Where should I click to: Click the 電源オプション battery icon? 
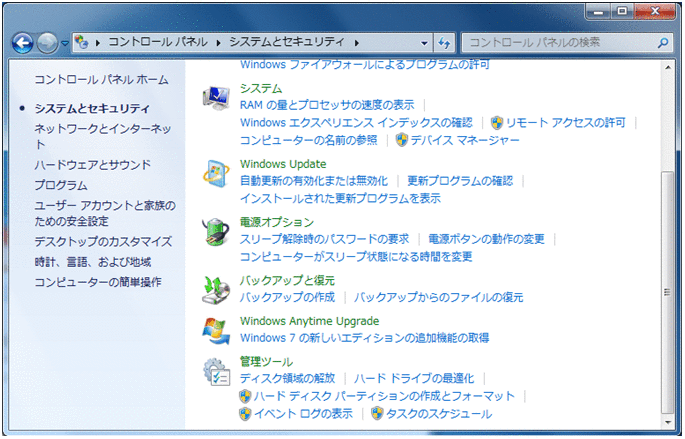[x=216, y=232]
